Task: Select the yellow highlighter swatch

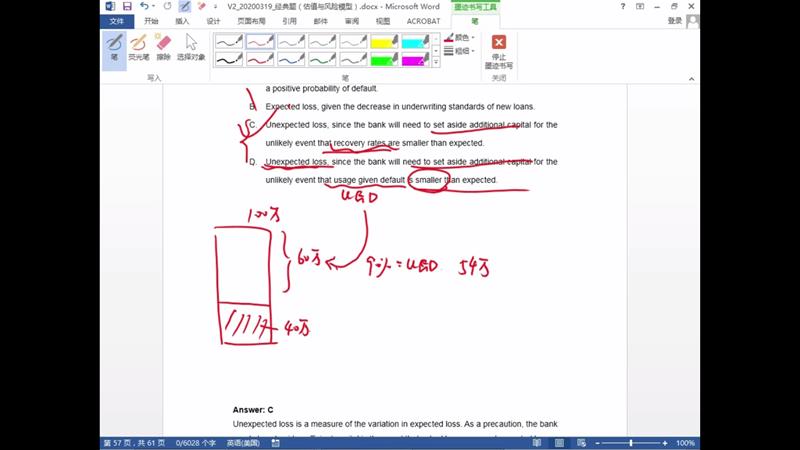Action: click(x=385, y=41)
